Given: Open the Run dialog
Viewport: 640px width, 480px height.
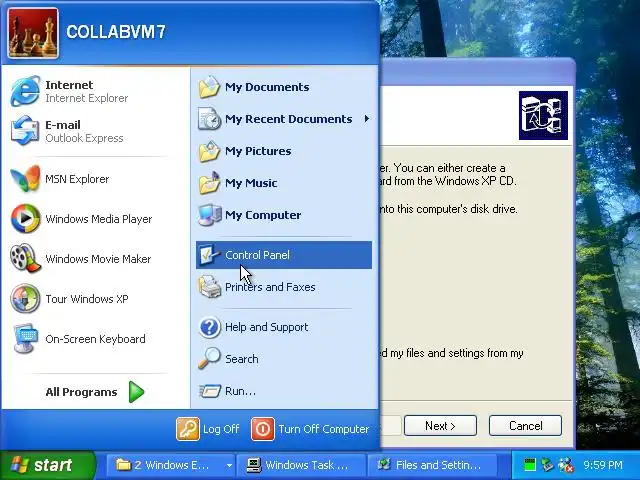Looking at the screenshot, I should click(x=284, y=391).
